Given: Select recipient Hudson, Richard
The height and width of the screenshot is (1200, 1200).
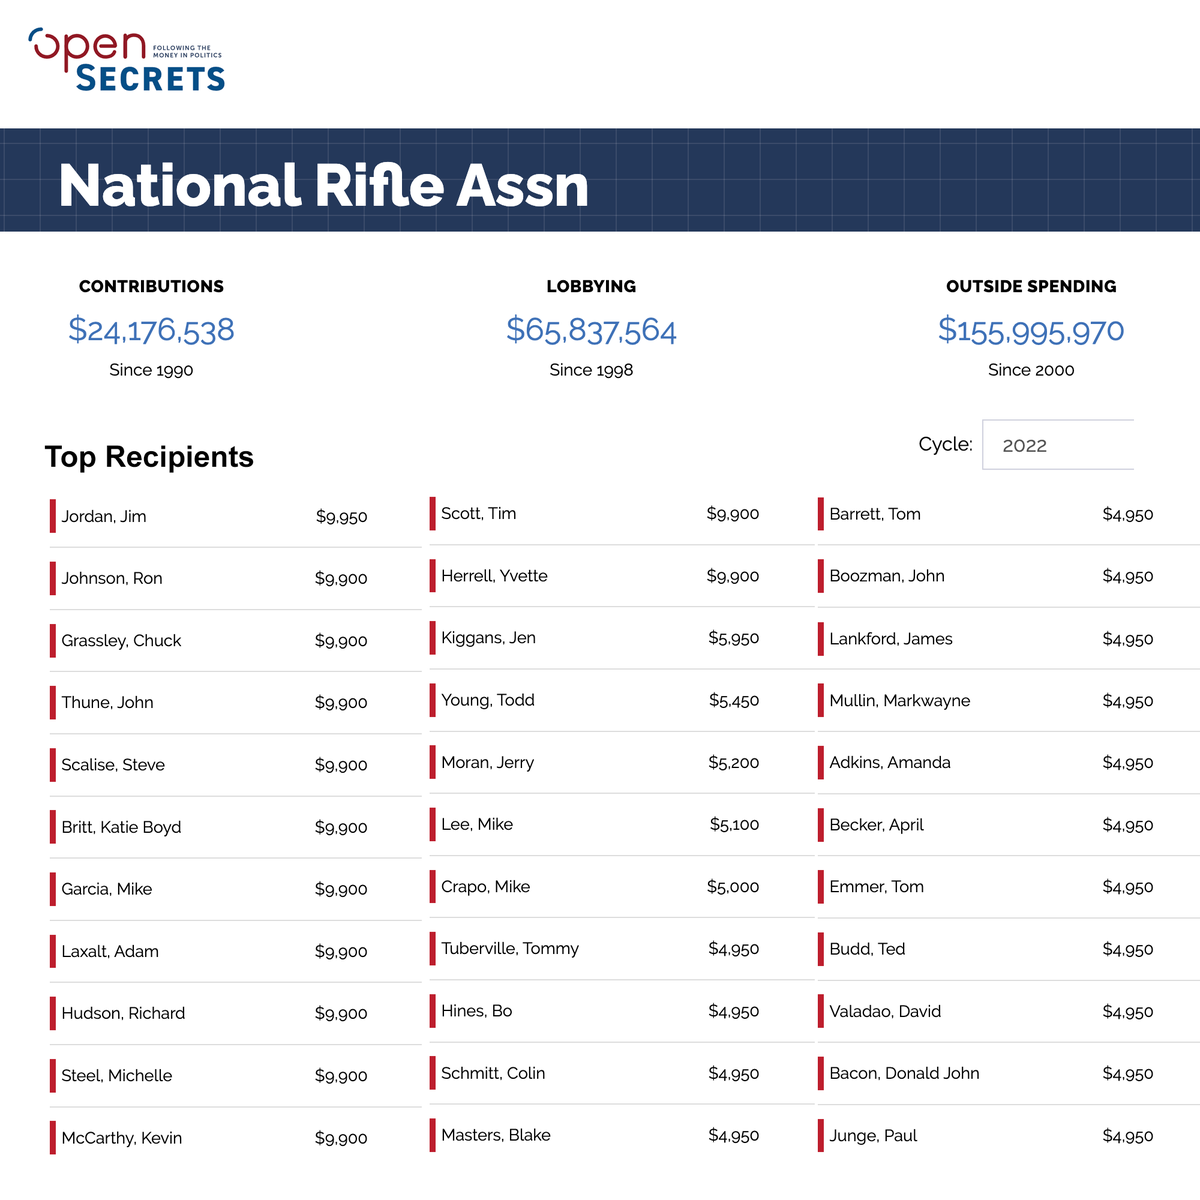Looking at the screenshot, I should tap(123, 1014).
